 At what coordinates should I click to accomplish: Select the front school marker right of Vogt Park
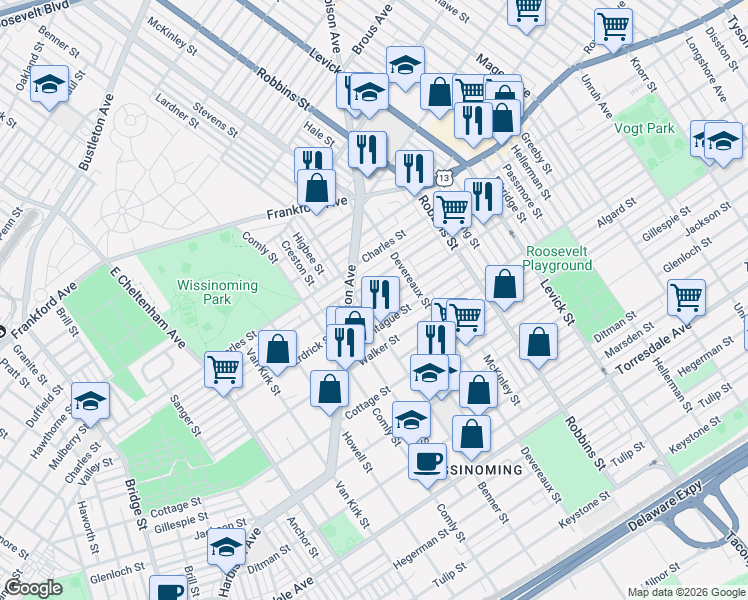724,142
